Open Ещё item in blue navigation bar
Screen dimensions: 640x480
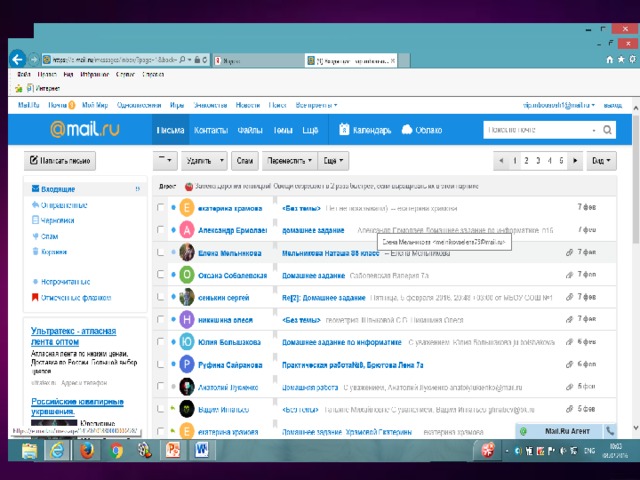(310, 130)
